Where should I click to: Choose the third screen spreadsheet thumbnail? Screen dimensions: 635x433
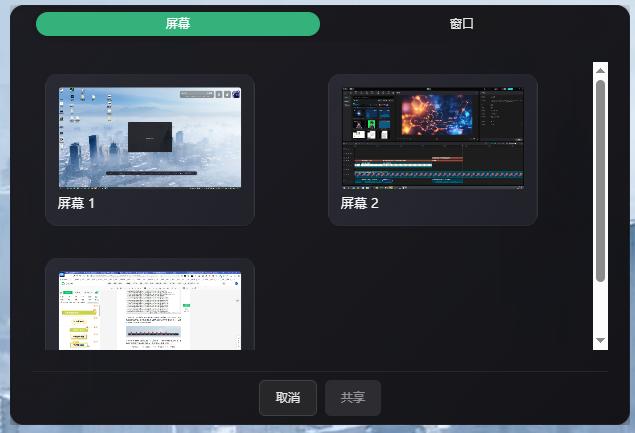(150, 309)
